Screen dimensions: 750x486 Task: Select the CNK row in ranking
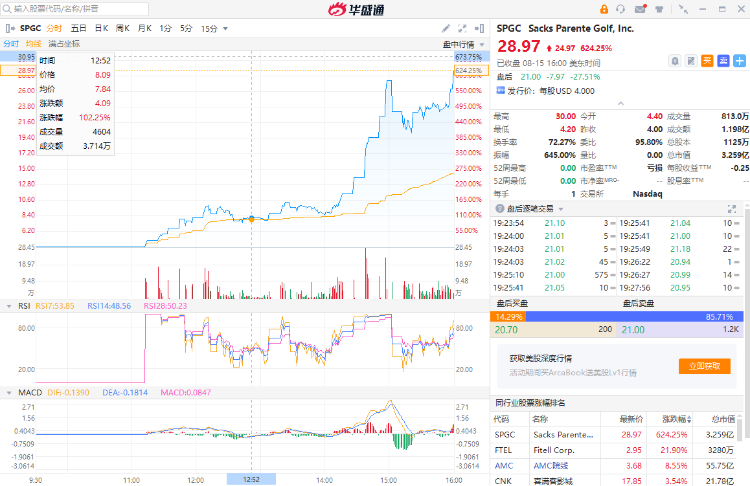[x=614, y=480]
